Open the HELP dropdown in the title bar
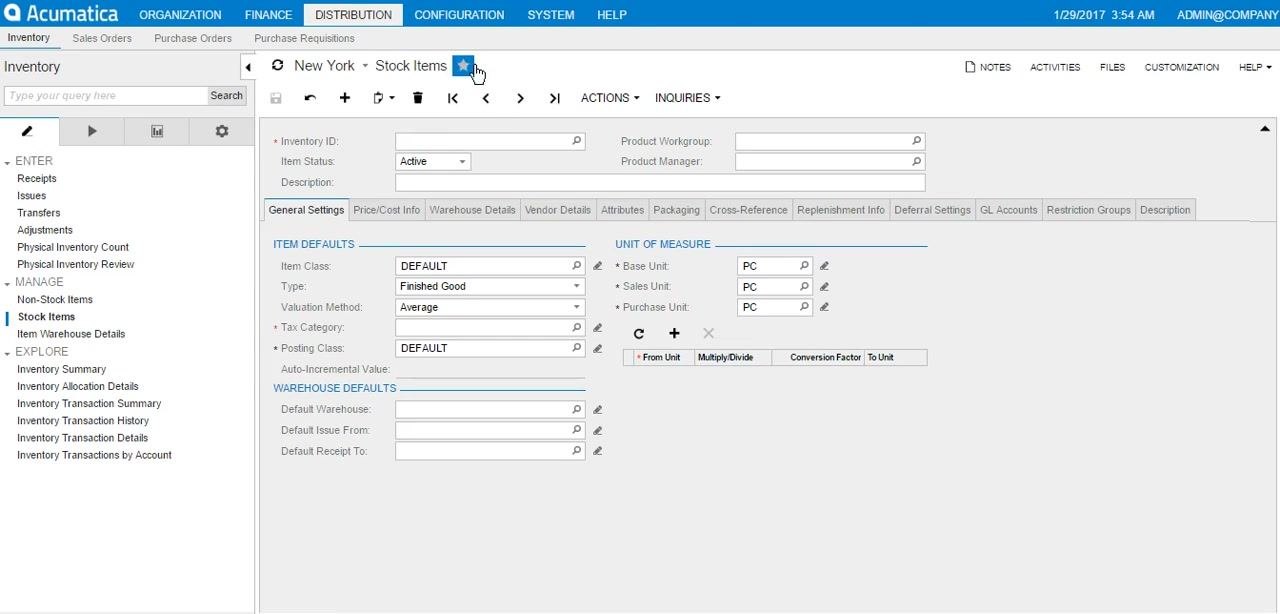Viewport: 1280px width, 614px height. coord(1255,67)
